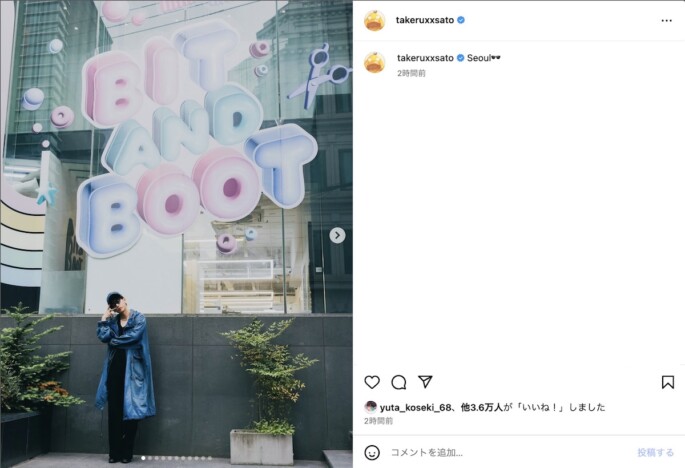Click yuta_koseki_68 small avatar

tap(370, 407)
